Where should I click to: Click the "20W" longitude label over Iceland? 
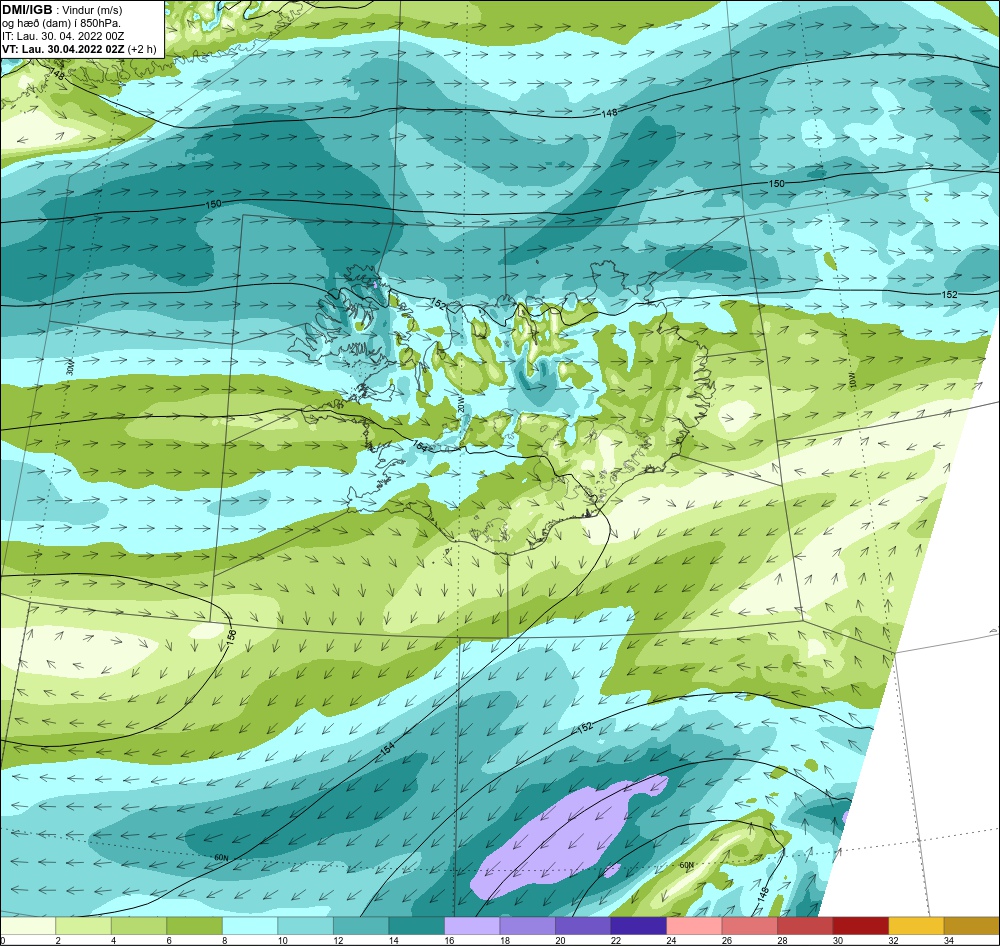[460, 405]
